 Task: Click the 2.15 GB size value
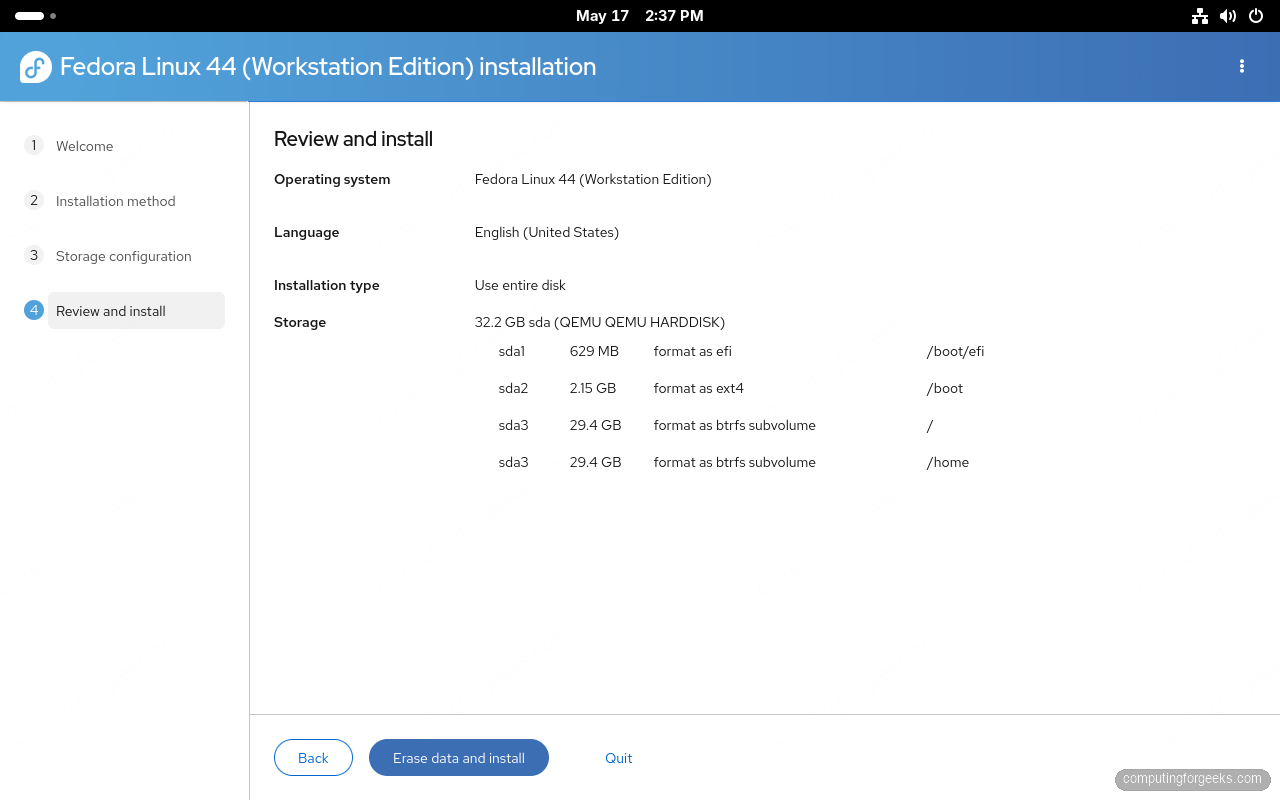[x=593, y=388]
